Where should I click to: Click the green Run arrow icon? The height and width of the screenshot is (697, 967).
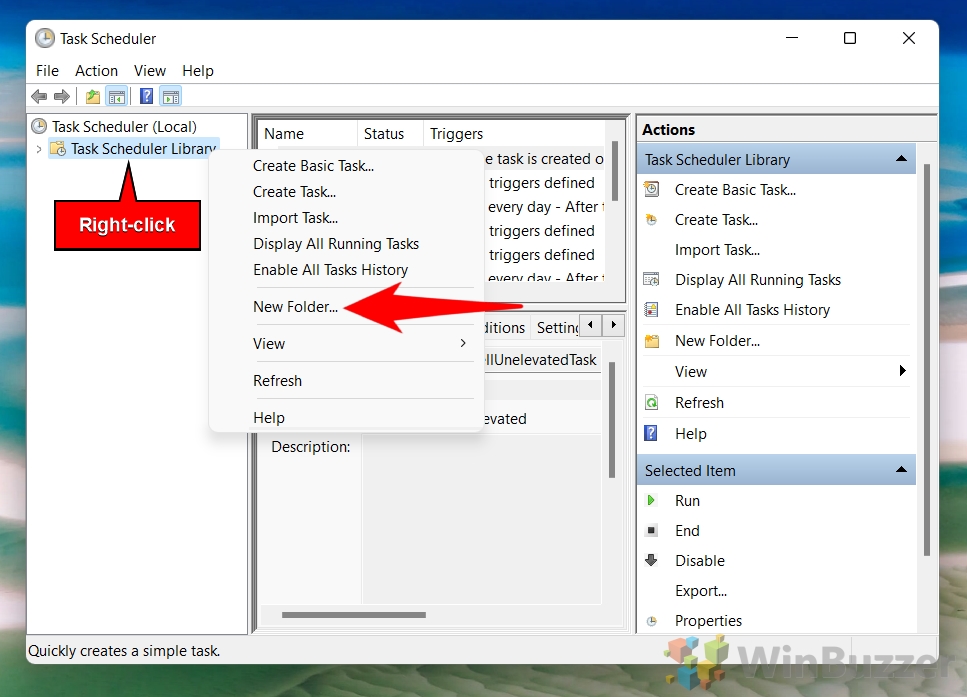[651, 500]
